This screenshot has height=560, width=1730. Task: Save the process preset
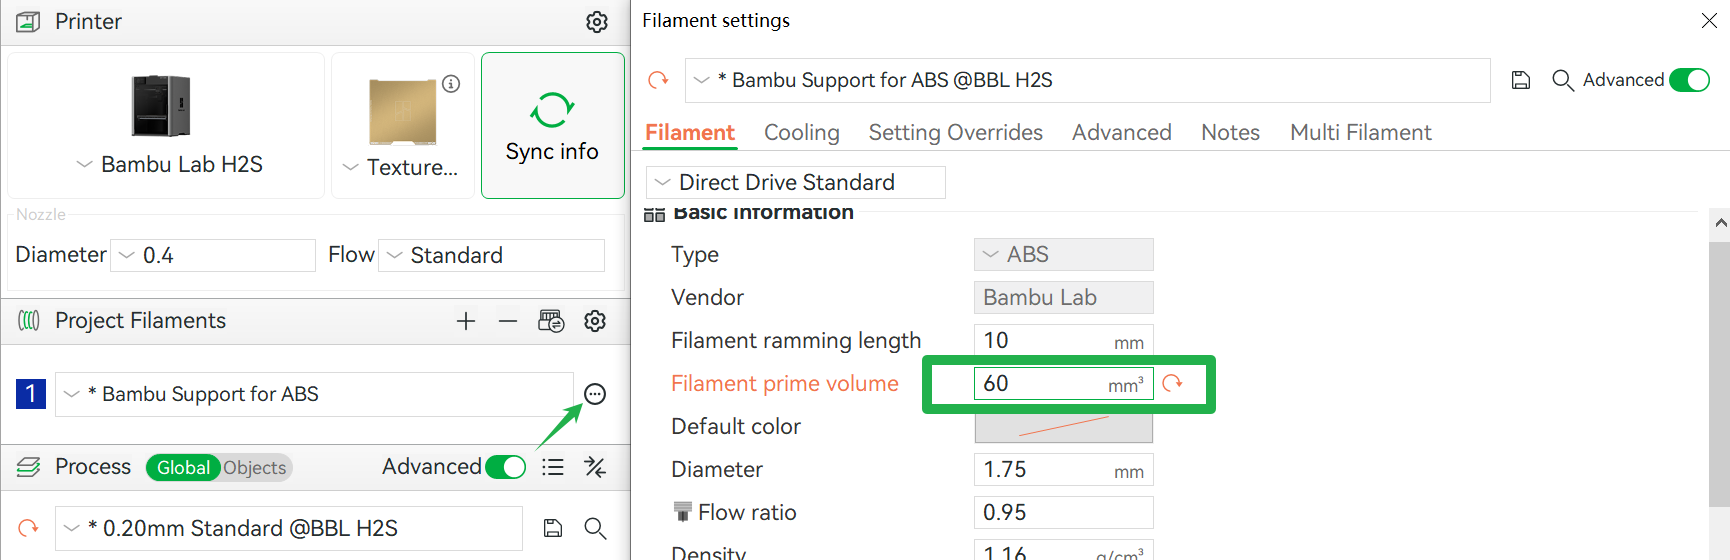[x=553, y=528]
